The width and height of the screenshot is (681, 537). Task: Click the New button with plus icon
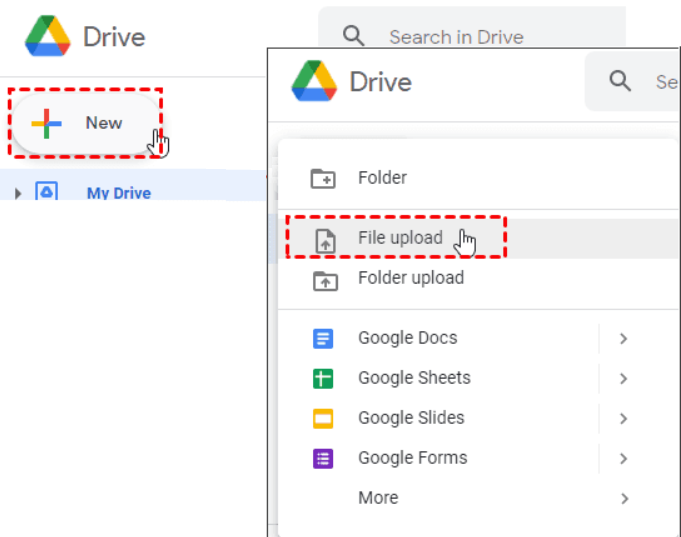(x=86, y=123)
